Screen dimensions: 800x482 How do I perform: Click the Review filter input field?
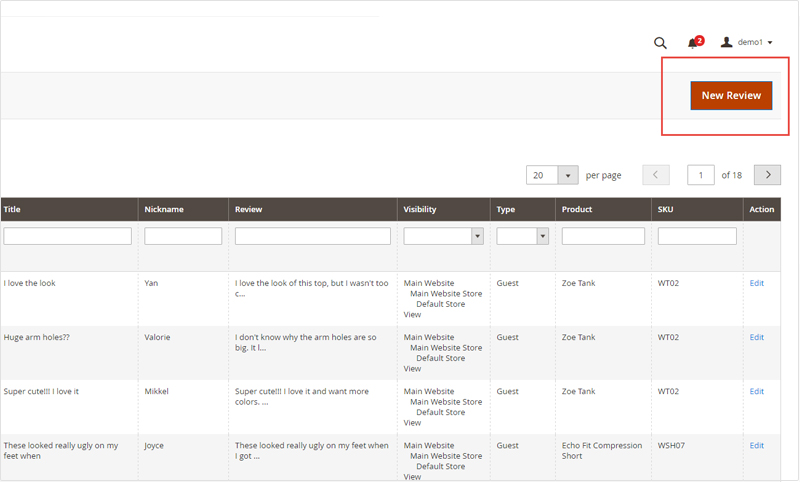[313, 236]
